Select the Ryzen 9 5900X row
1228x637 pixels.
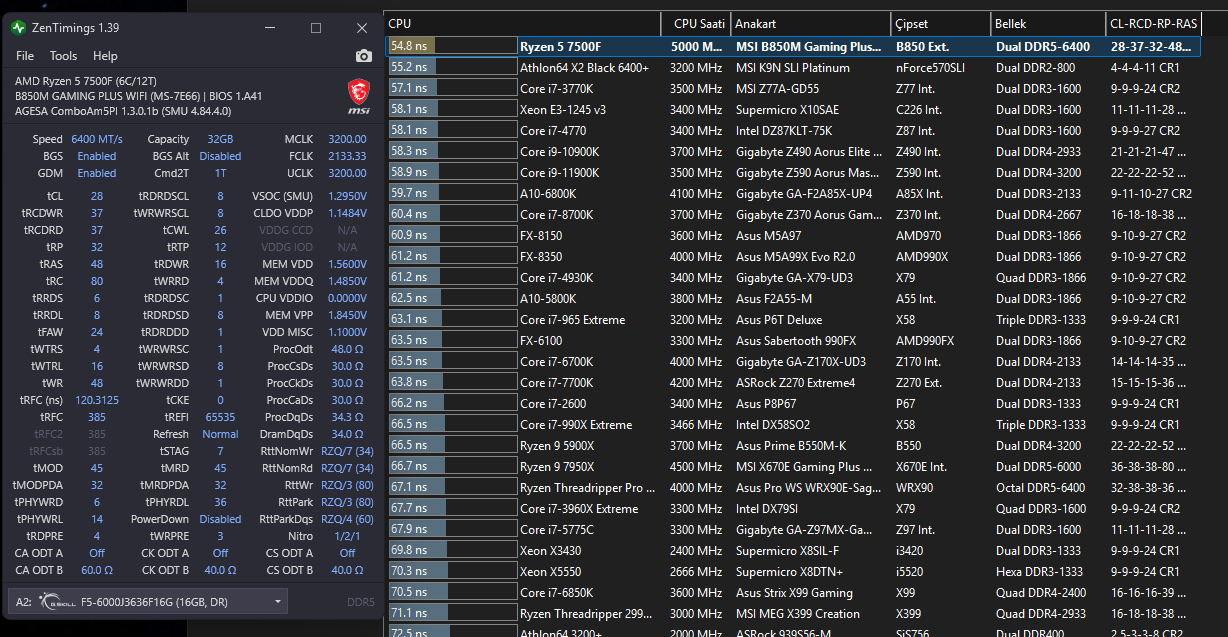tap(794, 445)
